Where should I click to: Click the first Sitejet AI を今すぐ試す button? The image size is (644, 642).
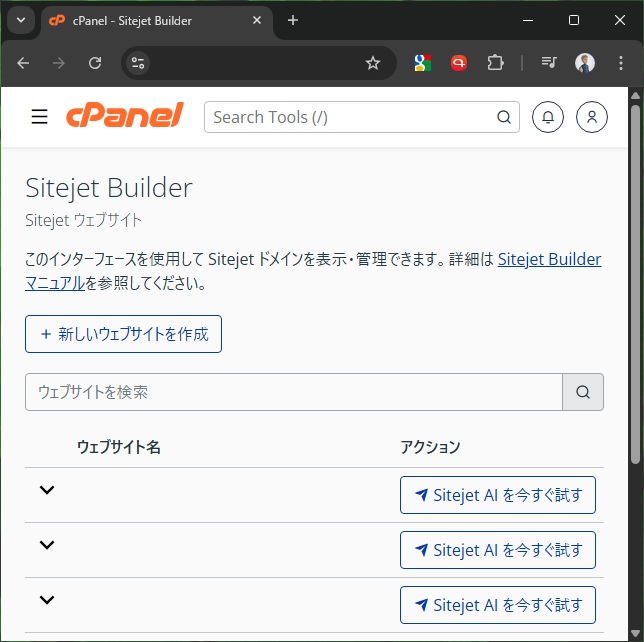point(497,495)
